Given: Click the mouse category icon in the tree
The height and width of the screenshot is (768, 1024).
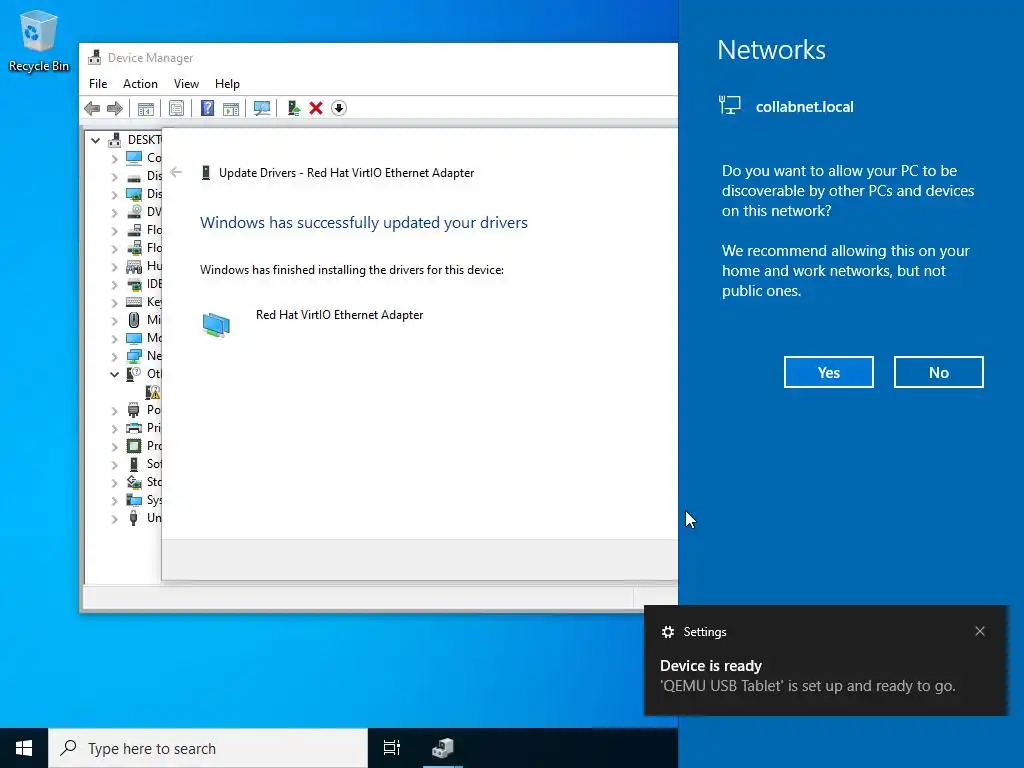Looking at the screenshot, I should [134, 320].
